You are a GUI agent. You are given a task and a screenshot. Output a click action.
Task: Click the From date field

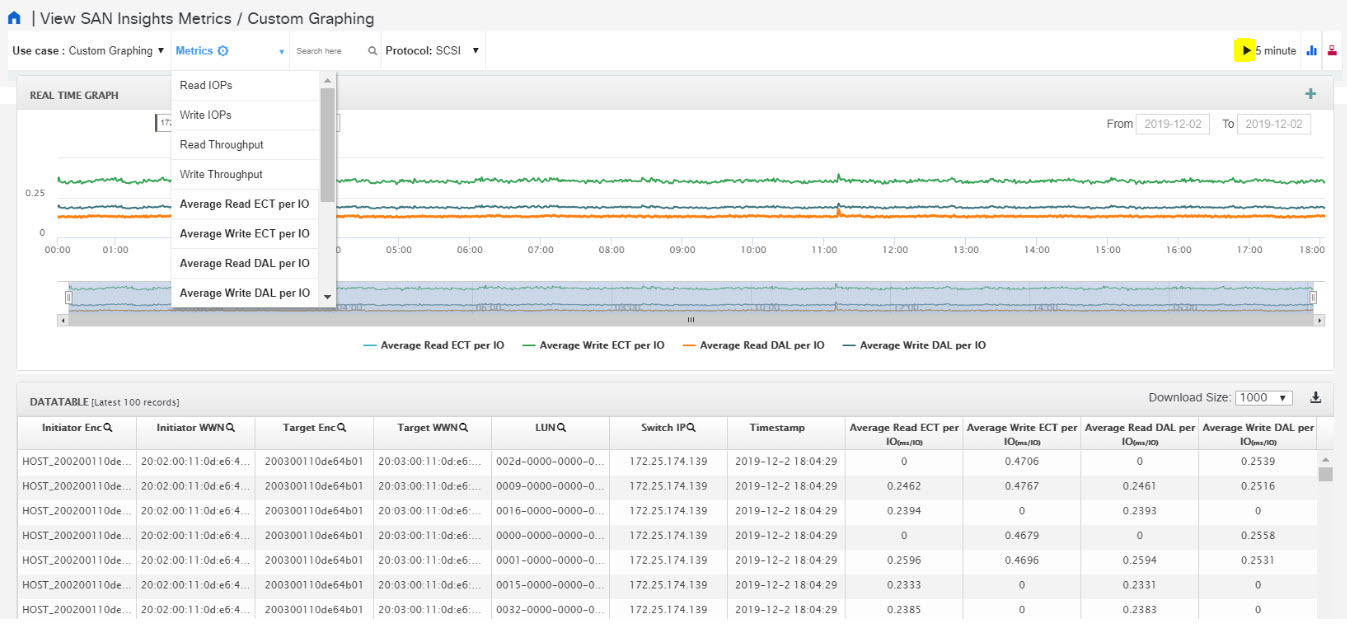(x=1172, y=124)
